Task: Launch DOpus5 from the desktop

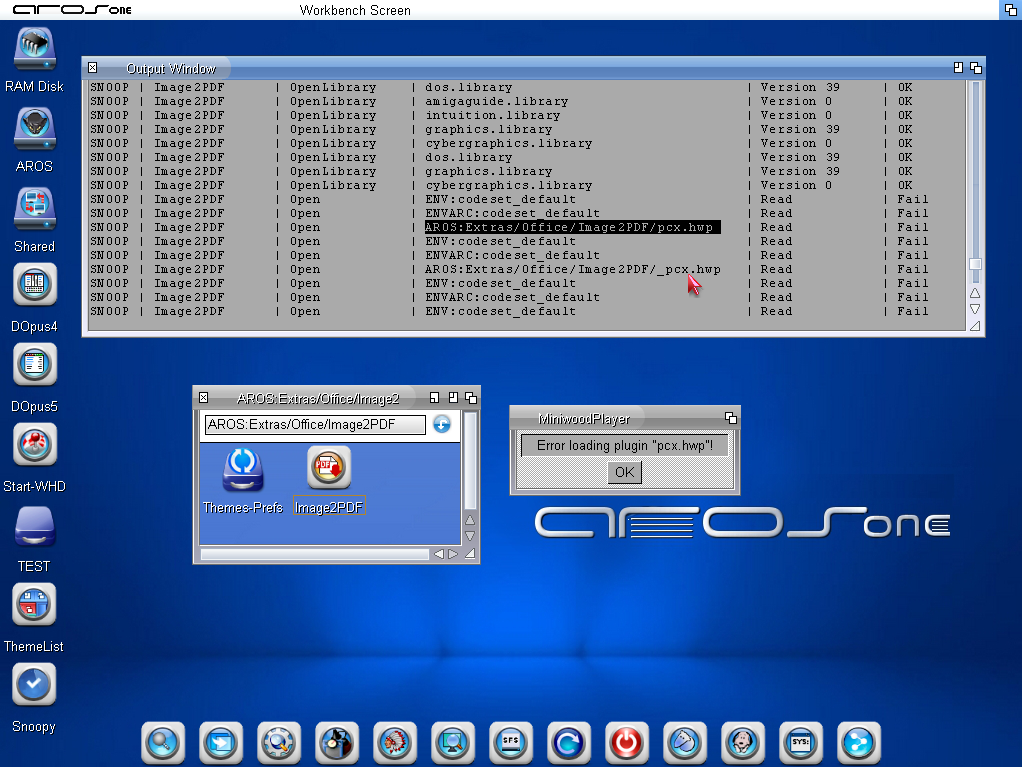Action: pos(35,364)
